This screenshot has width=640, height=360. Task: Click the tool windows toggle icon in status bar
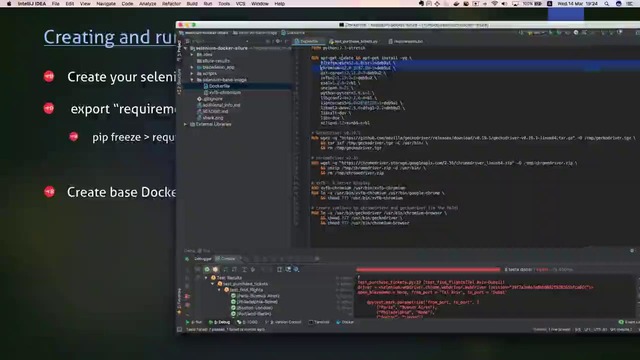(x=180, y=329)
